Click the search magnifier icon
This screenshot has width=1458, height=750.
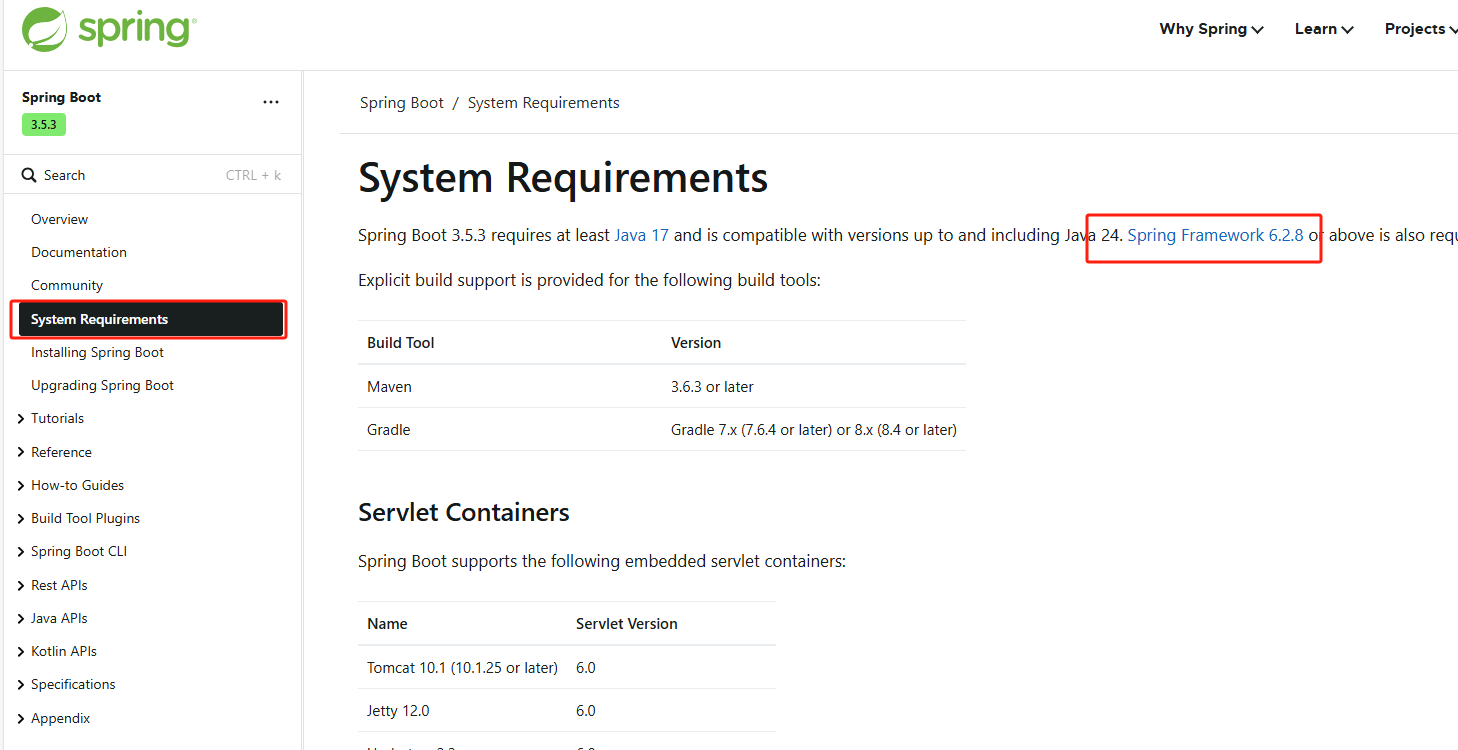[29, 175]
